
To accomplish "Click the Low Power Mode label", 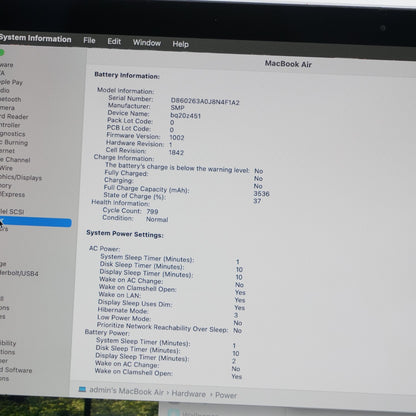I will pyautogui.click(x=124, y=318).
